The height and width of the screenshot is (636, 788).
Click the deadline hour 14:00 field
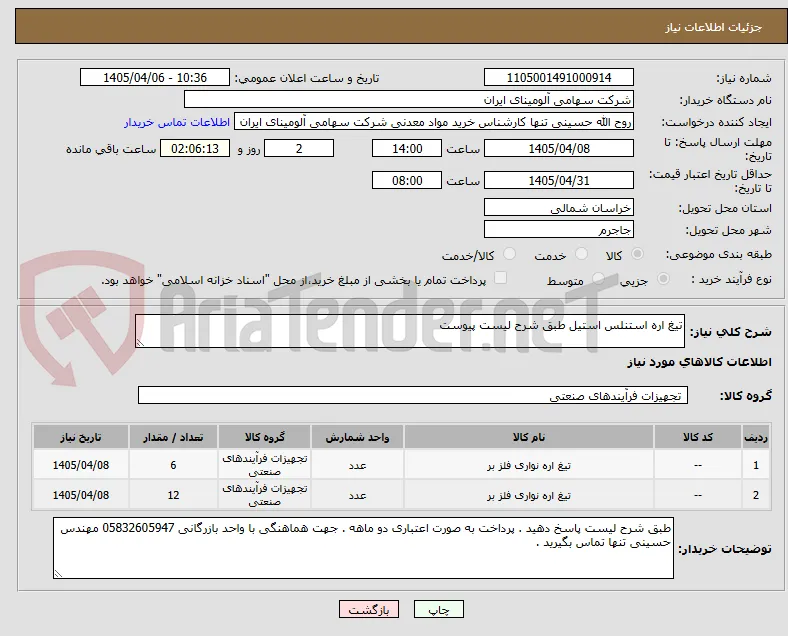pos(407,149)
